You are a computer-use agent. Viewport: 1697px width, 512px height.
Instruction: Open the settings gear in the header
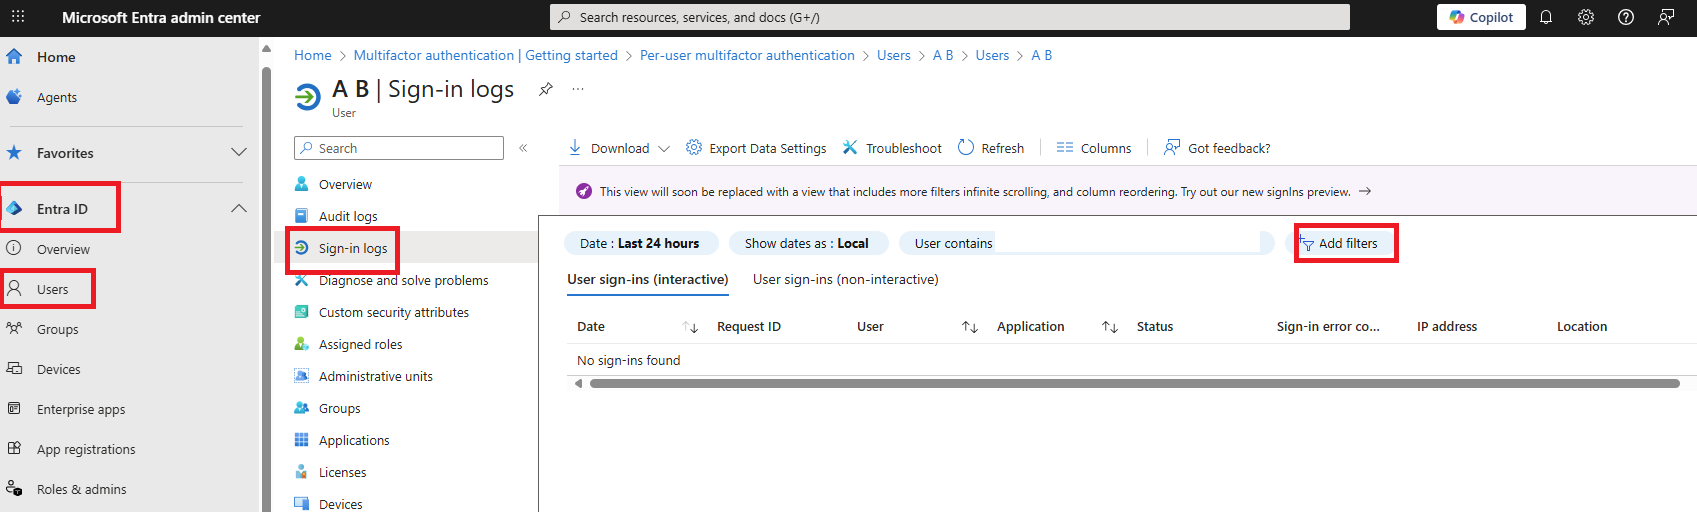tap(1586, 17)
